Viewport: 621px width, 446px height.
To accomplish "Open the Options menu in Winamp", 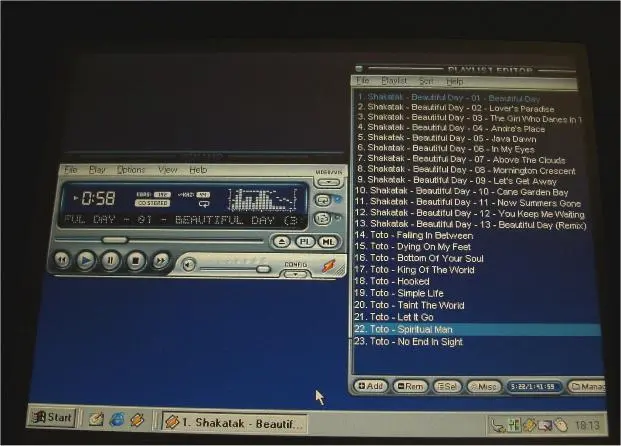I will point(131,170).
